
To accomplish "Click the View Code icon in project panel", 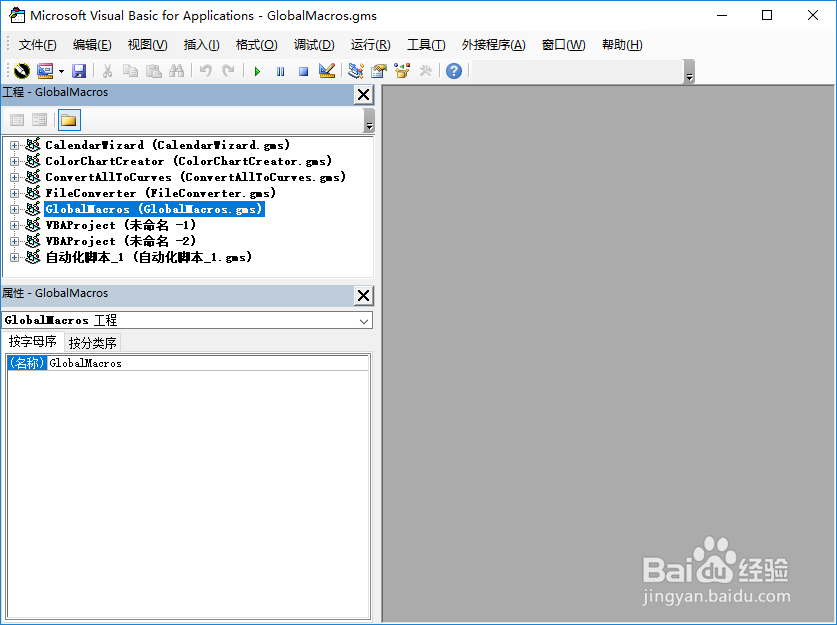I will coord(17,120).
